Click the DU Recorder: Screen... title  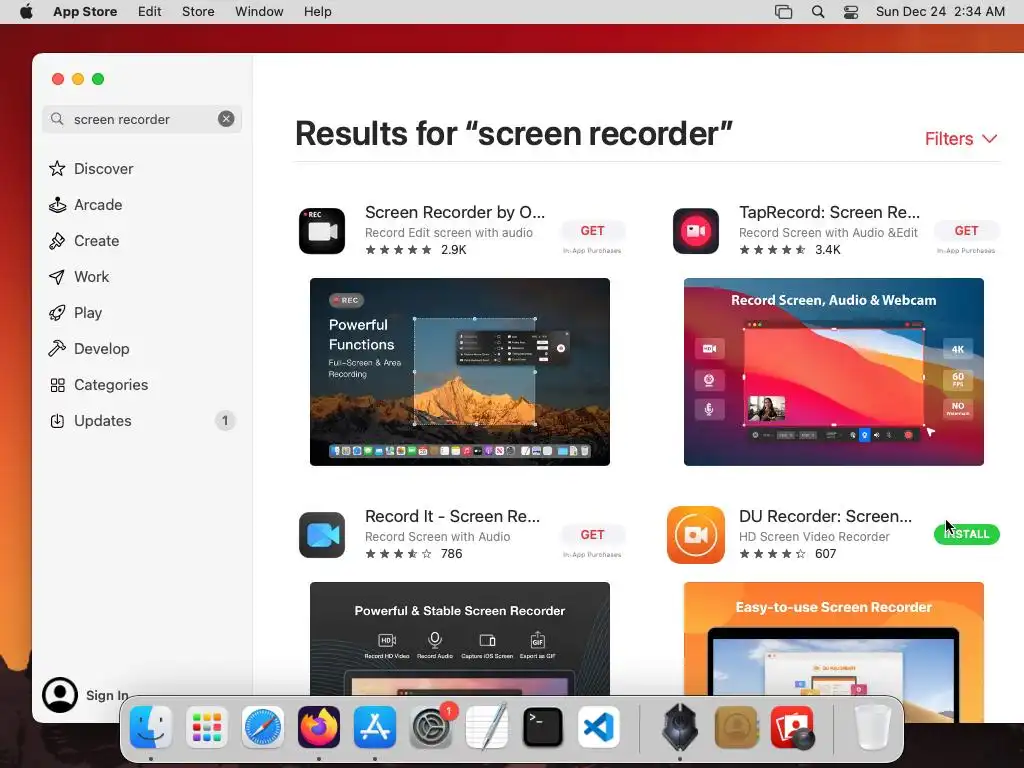pos(825,516)
